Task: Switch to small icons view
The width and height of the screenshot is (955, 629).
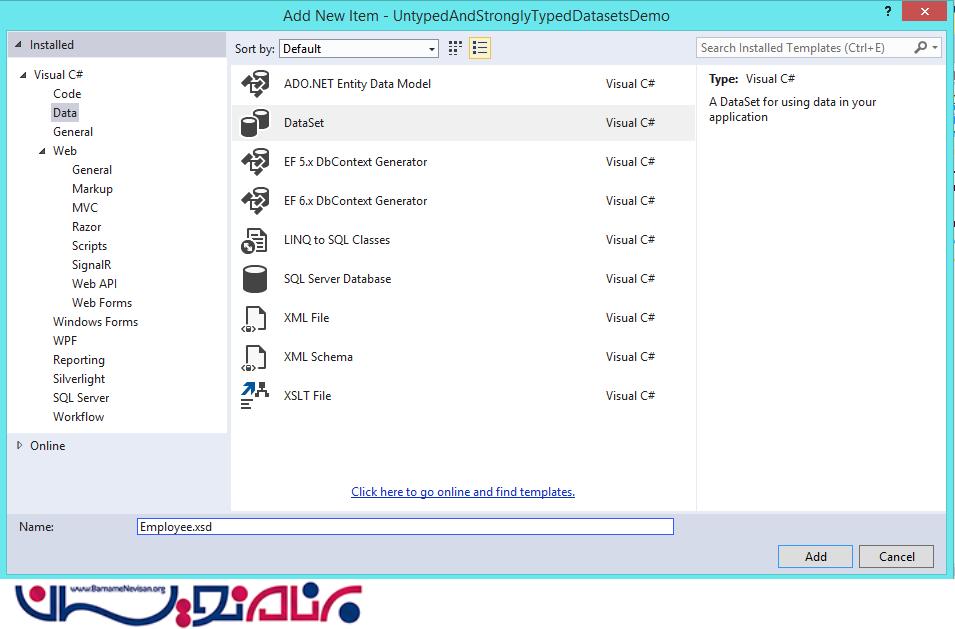Action: click(x=456, y=48)
